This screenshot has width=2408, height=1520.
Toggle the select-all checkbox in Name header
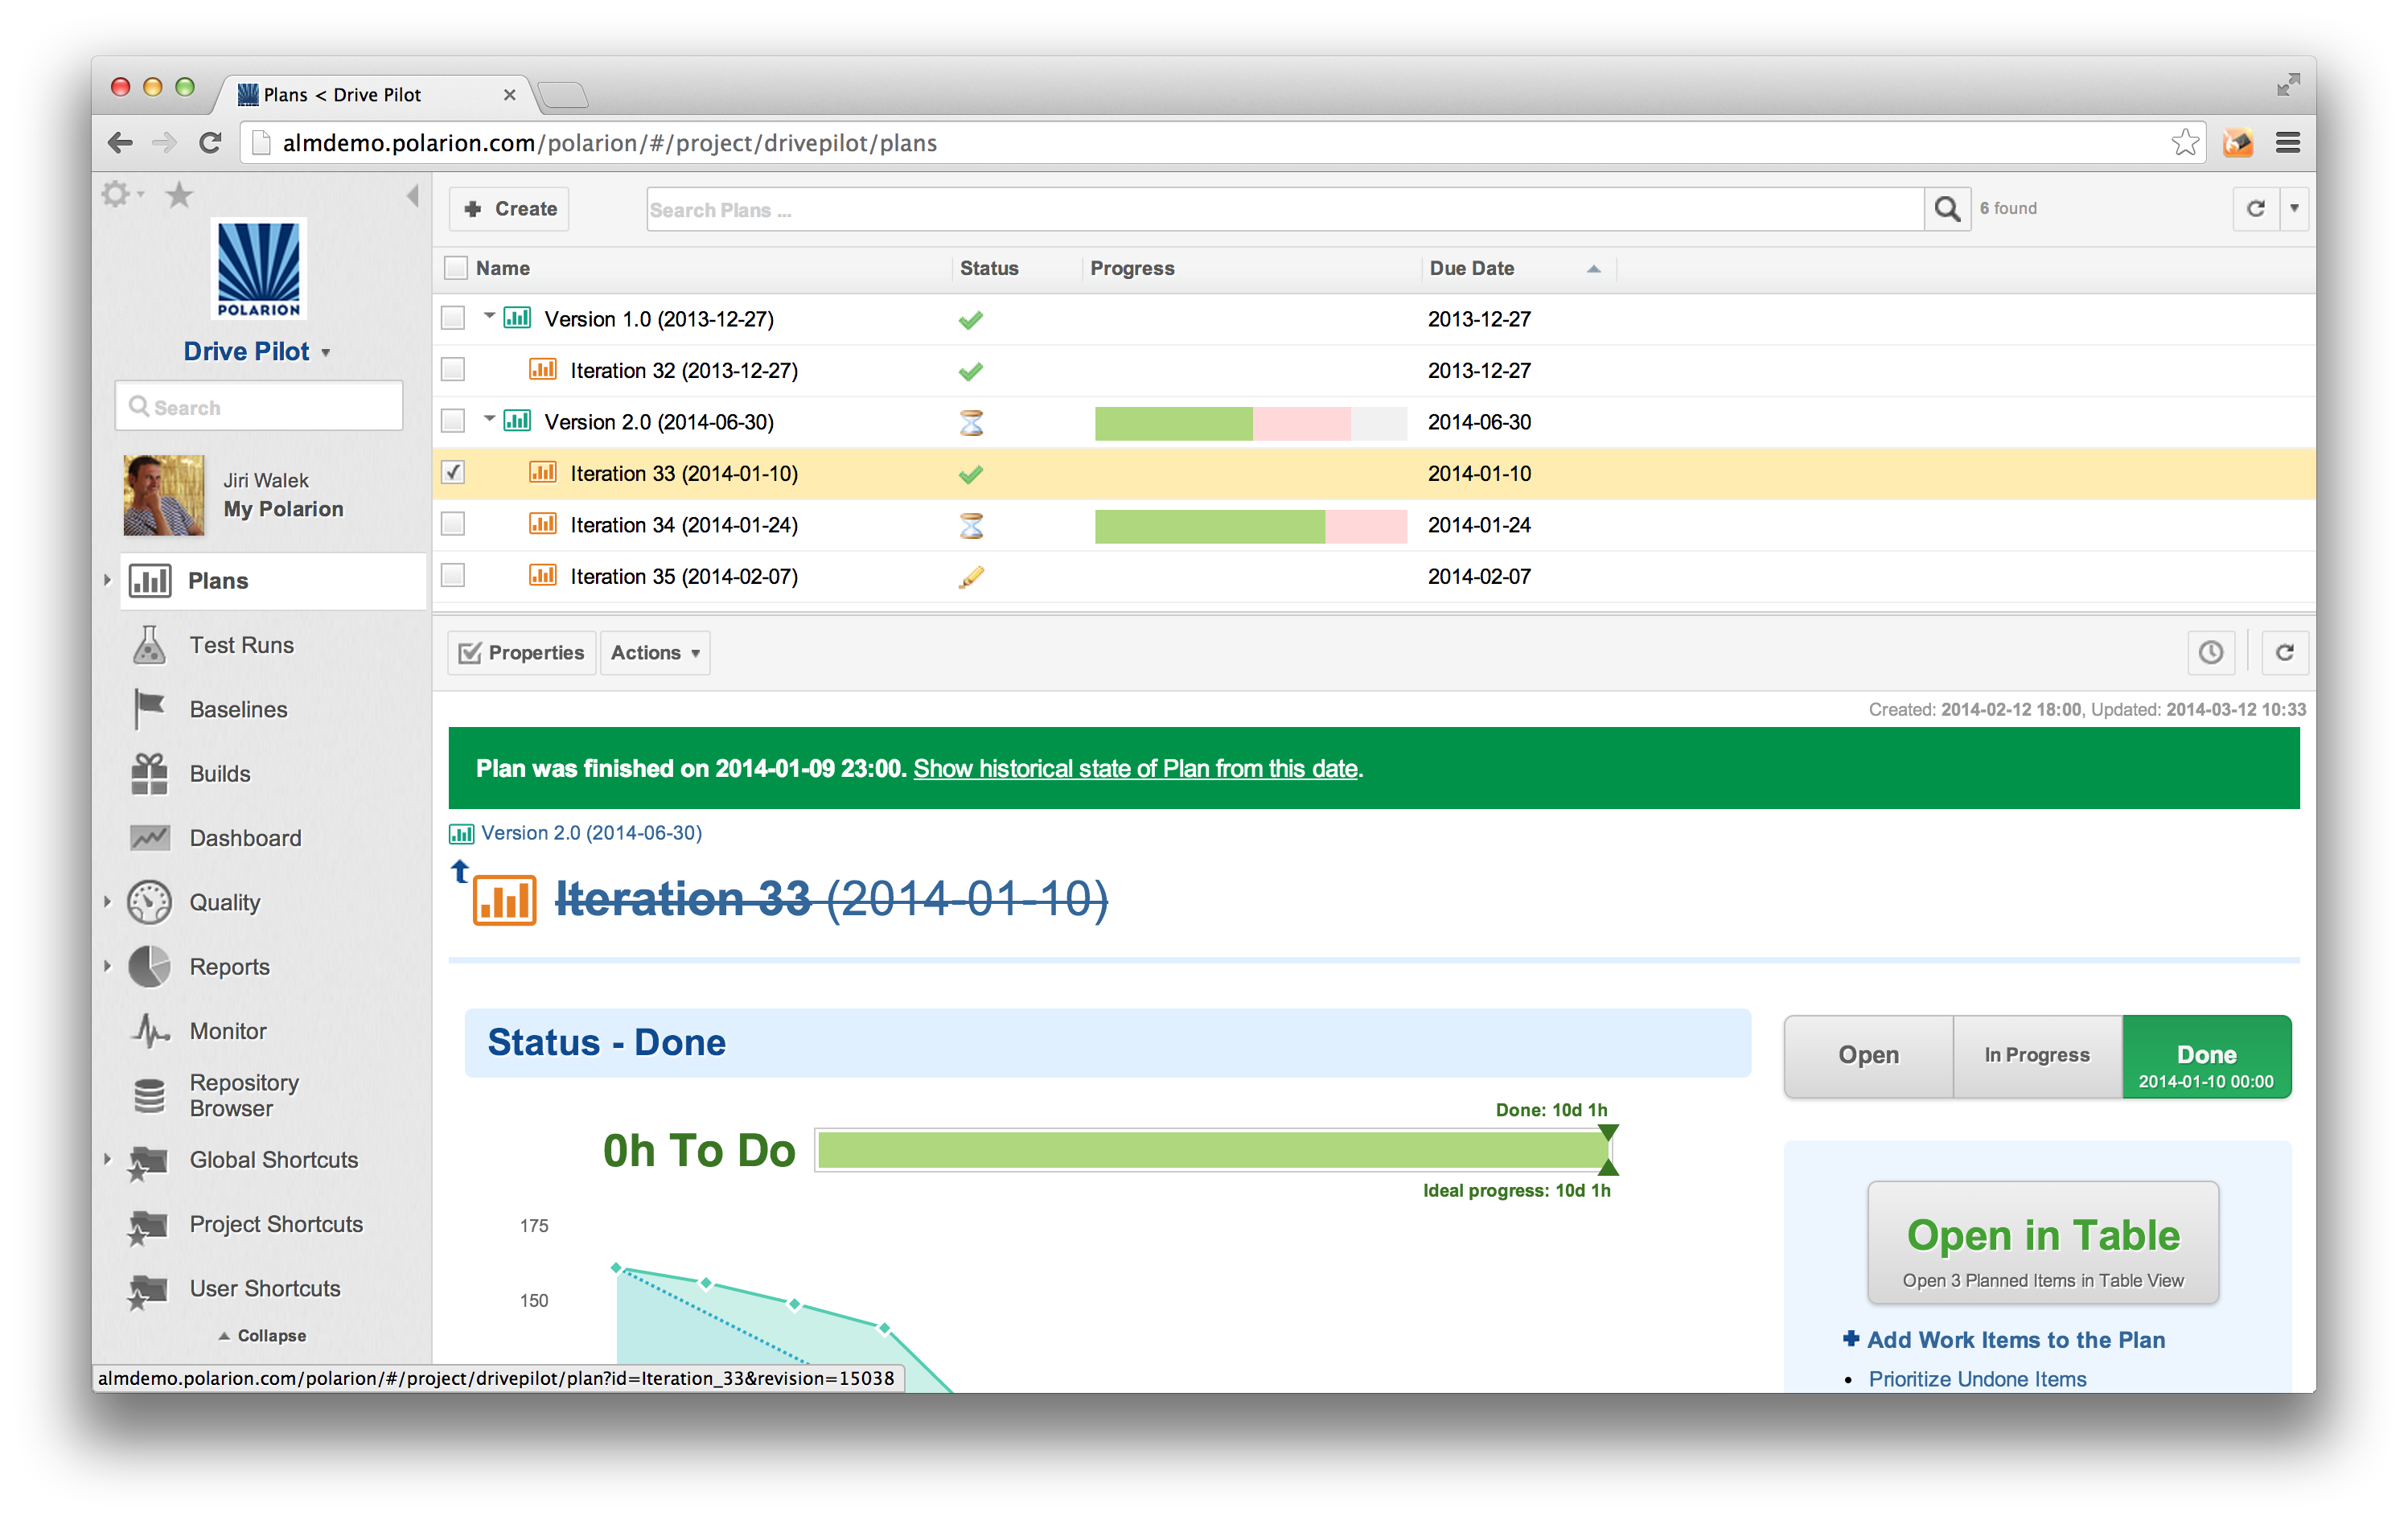click(456, 268)
